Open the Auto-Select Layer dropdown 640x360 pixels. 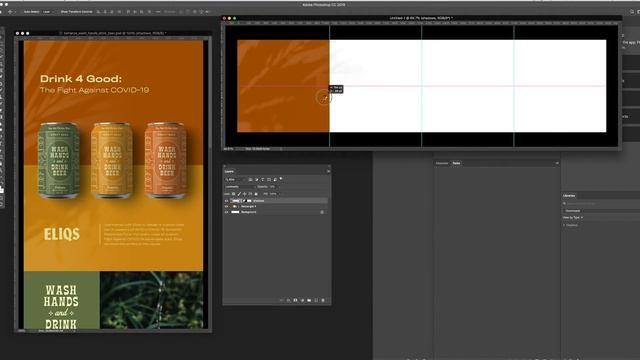(49, 12)
